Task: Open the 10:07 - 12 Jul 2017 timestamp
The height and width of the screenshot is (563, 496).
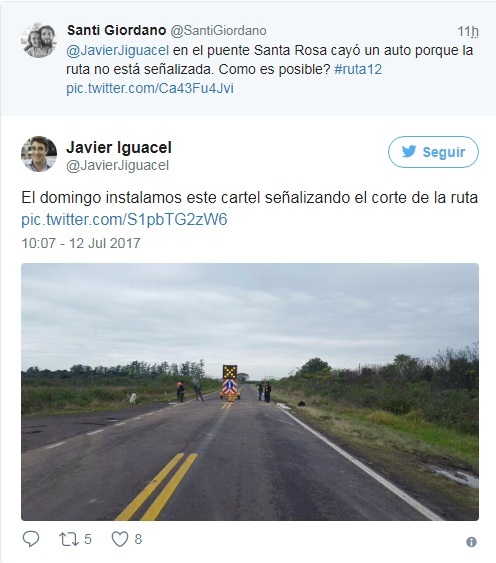Action: pyautogui.click(x=81, y=243)
